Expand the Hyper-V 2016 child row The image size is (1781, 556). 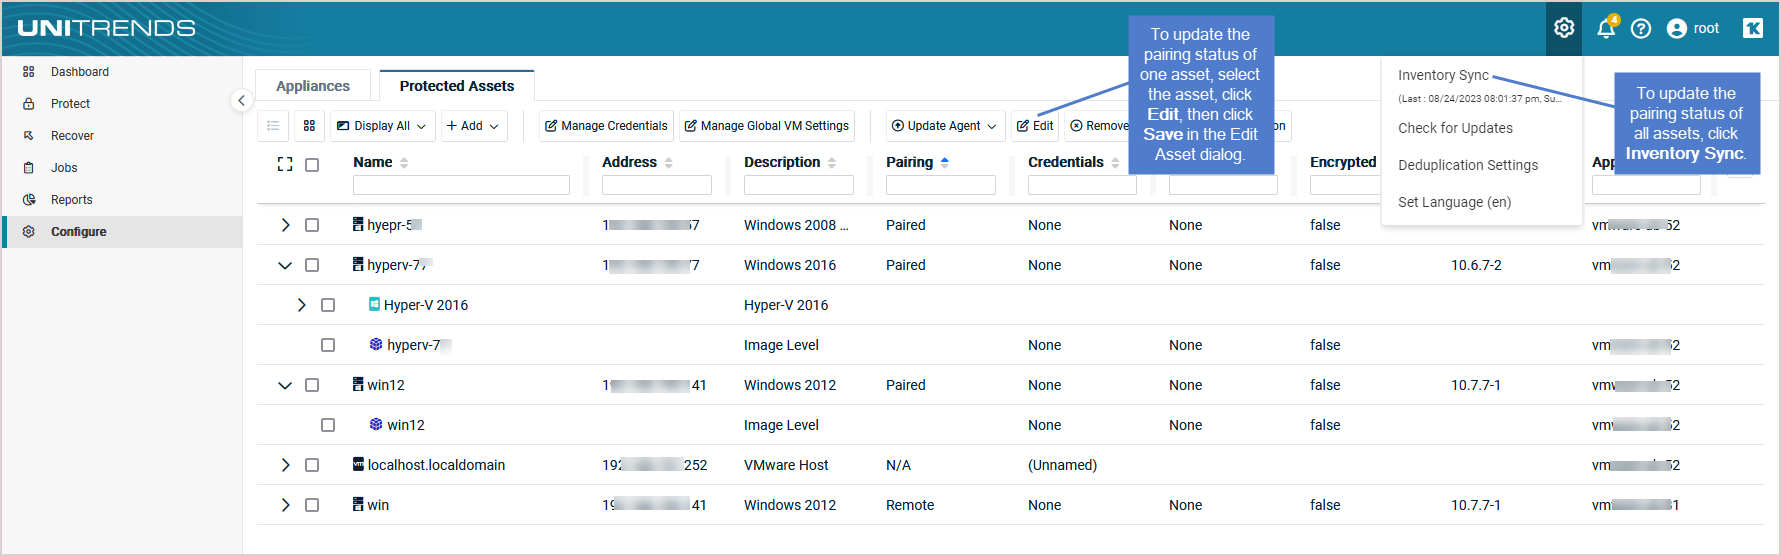tap(301, 305)
